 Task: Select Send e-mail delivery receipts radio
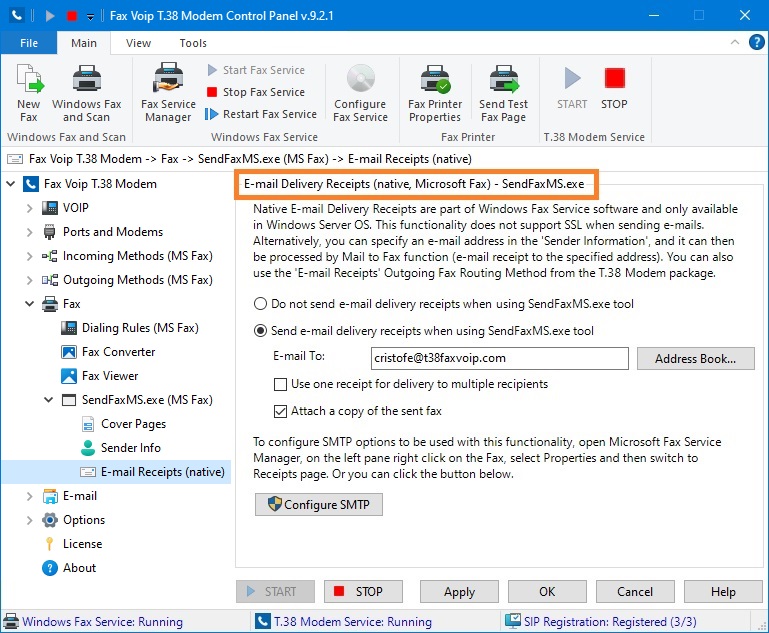click(x=260, y=331)
